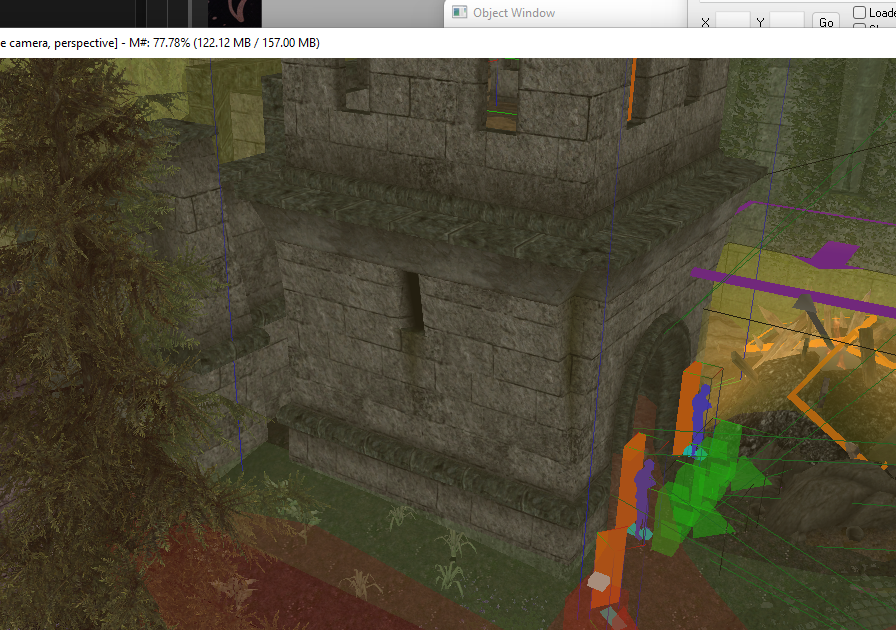Toggle the Loaded checkbox
The width and height of the screenshot is (896, 630).
pyautogui.click(x=859, y=12)
